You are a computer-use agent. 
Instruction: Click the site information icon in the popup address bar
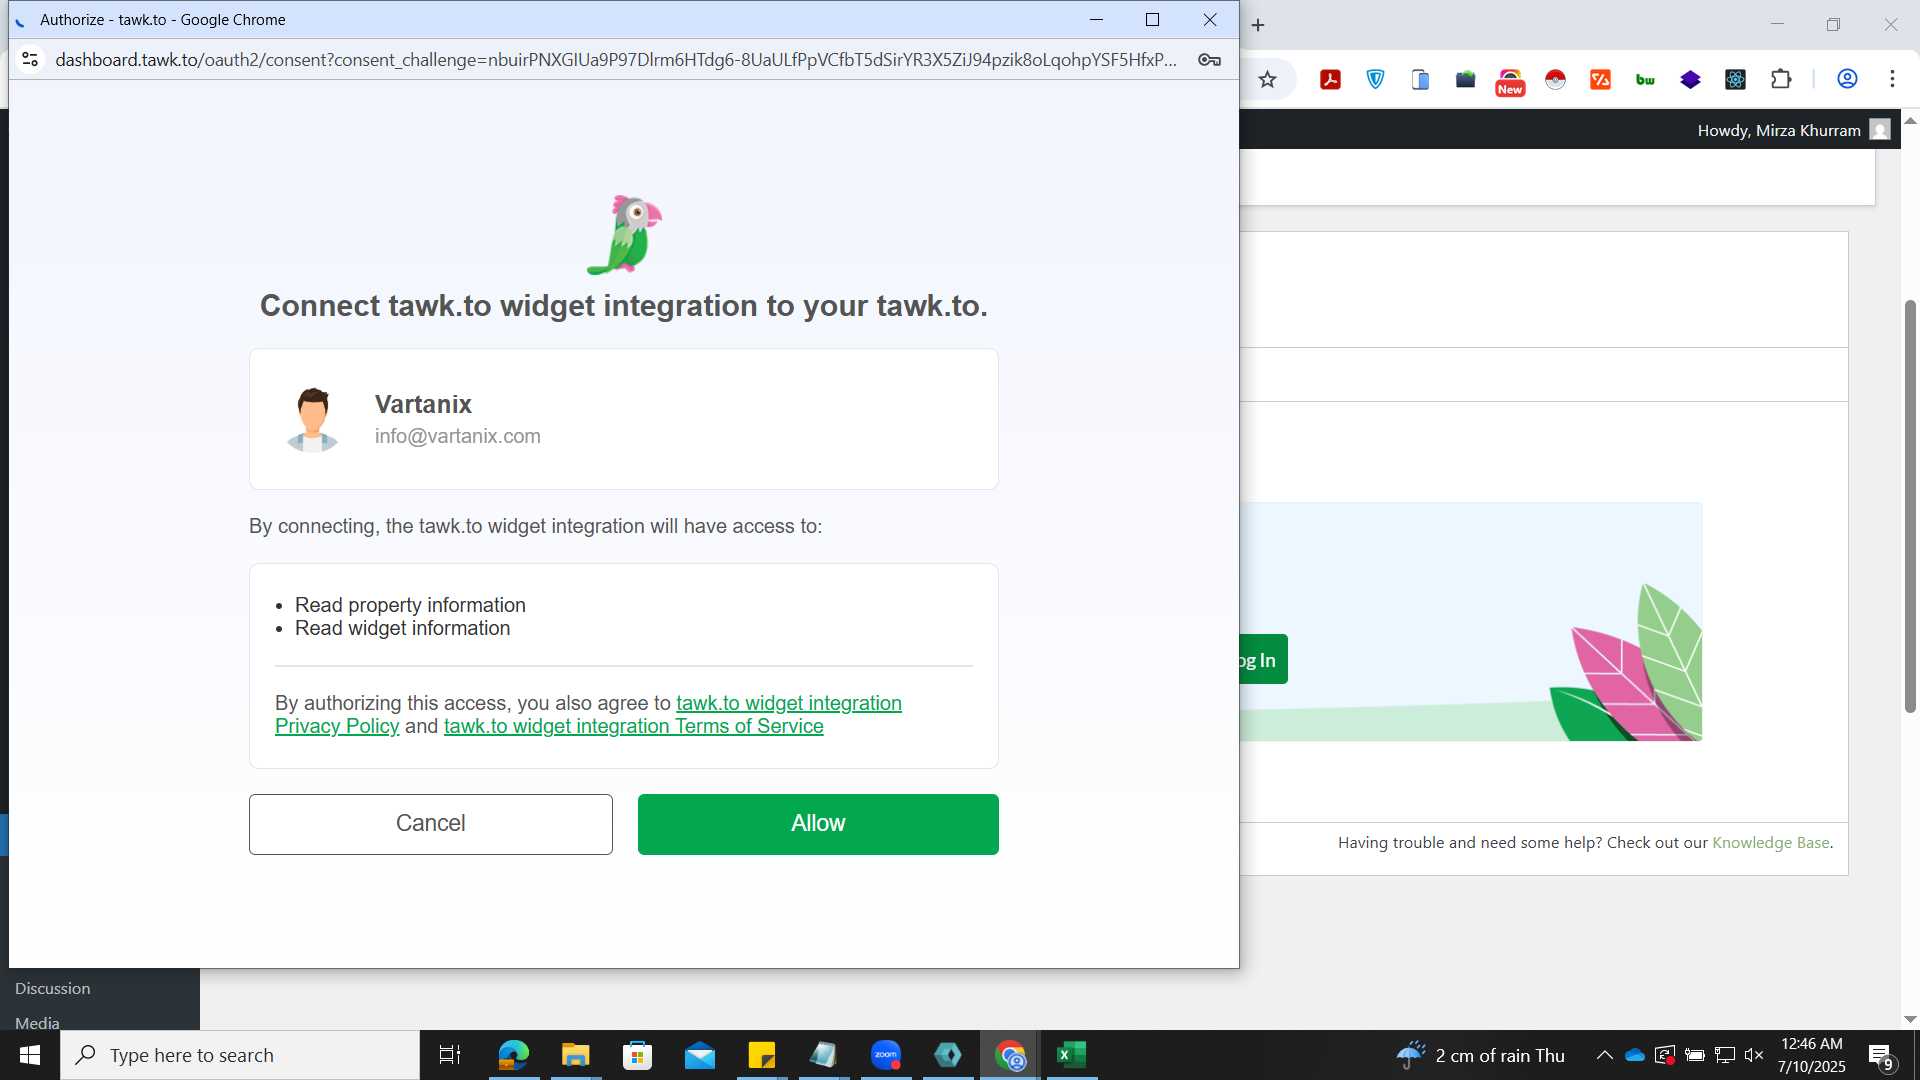pyautogui.click(x=30, y=60)
